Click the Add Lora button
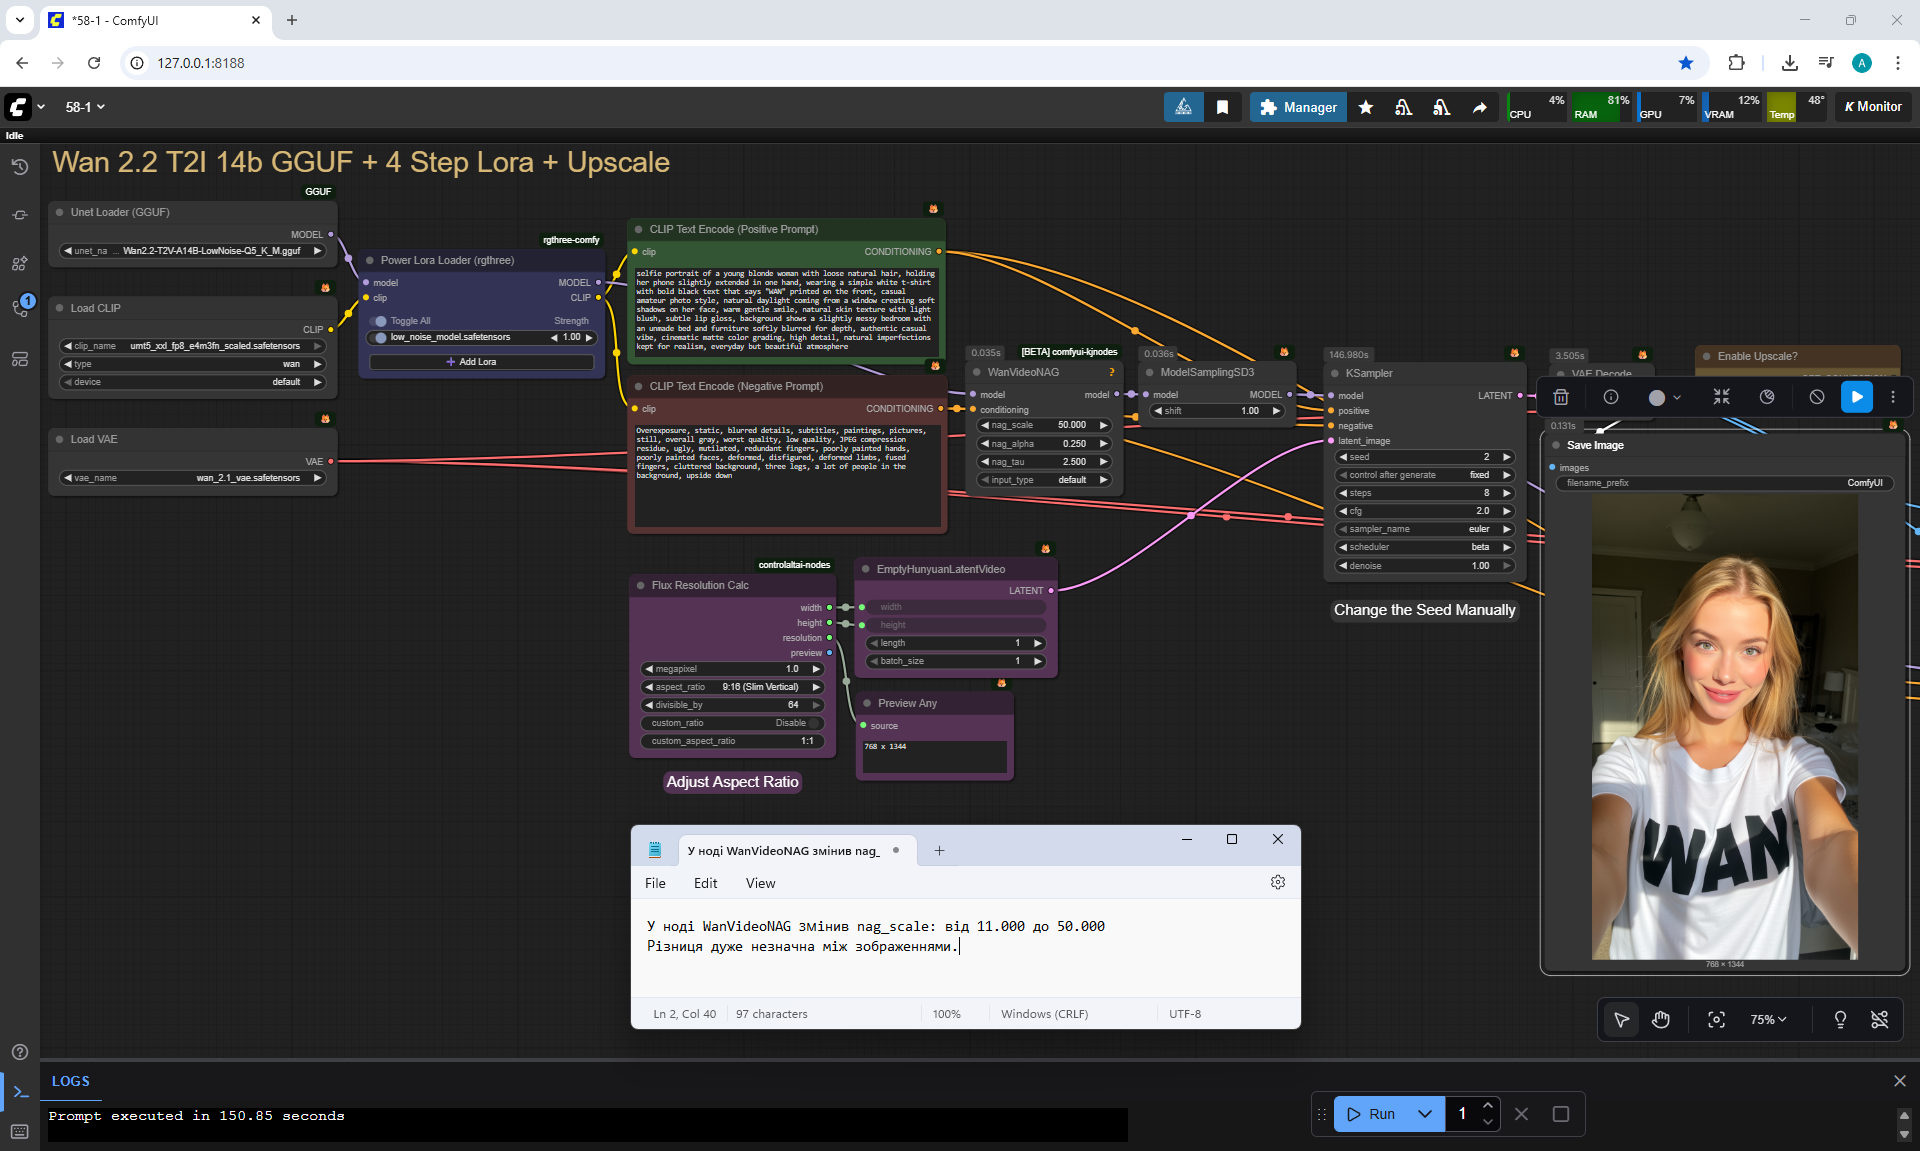Viewport: 1920px width, 1151px height. [x=480, y=362]
